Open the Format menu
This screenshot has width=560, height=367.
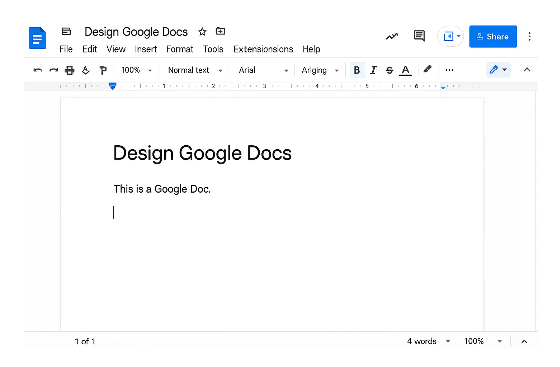point(180,49)
